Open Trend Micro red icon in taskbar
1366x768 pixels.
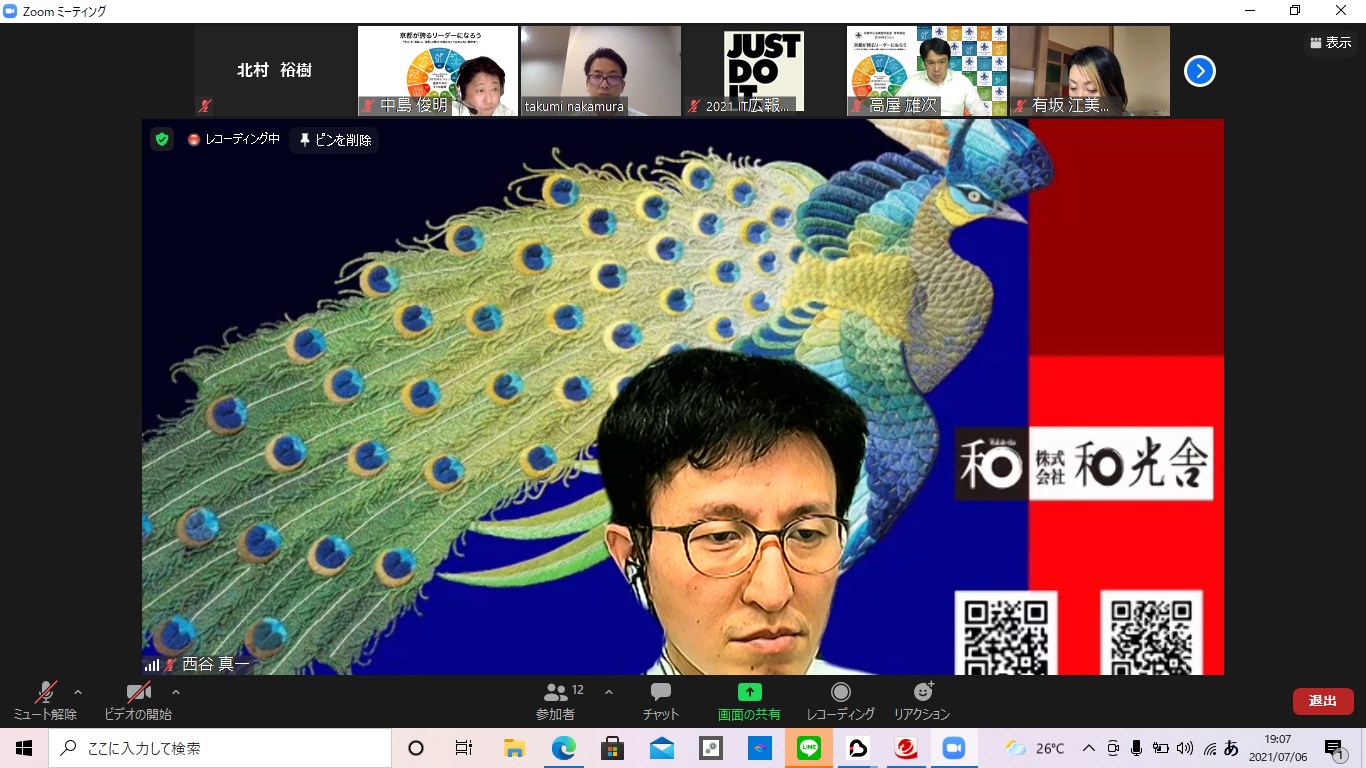pos(907,748)
